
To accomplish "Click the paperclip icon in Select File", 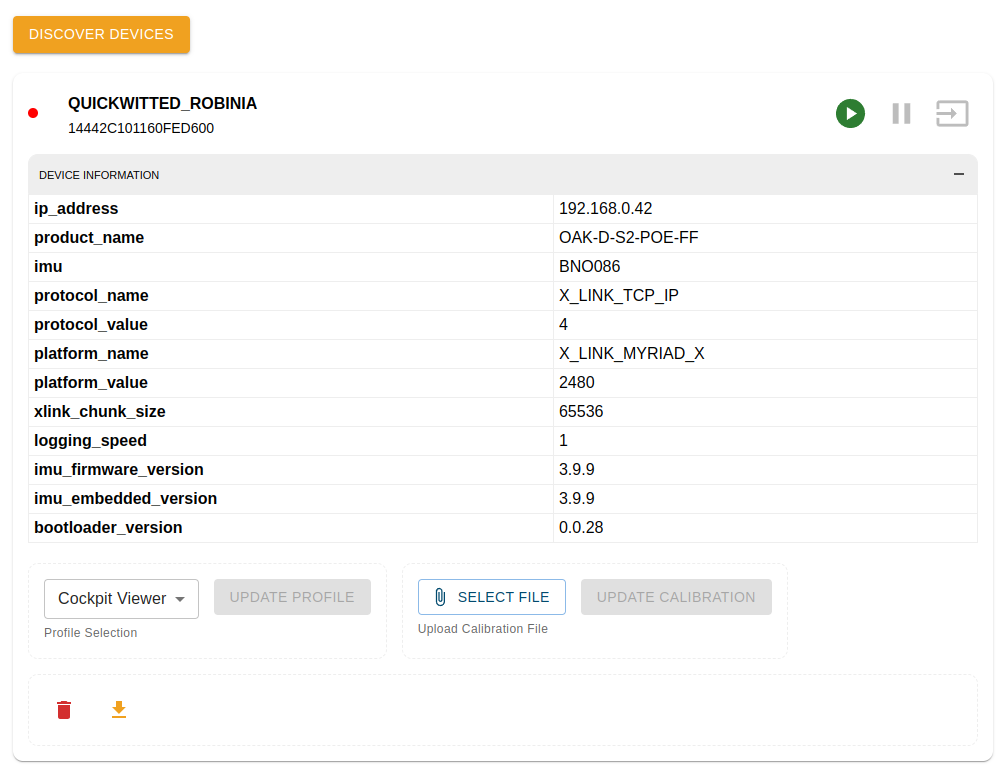I will point(440,597).
